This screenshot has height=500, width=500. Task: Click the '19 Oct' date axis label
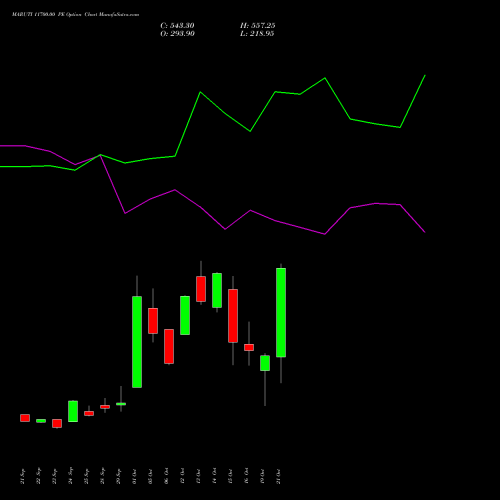tap(262, 476)
